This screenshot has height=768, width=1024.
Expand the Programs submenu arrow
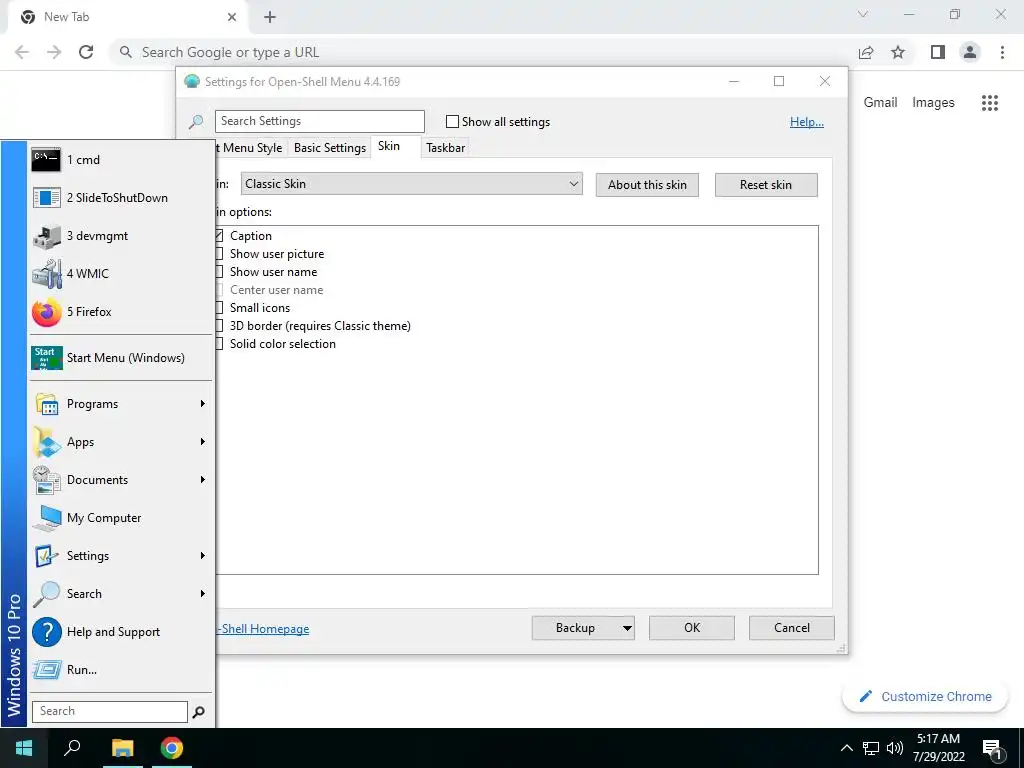pyautogui.click(x=202, y=404)
